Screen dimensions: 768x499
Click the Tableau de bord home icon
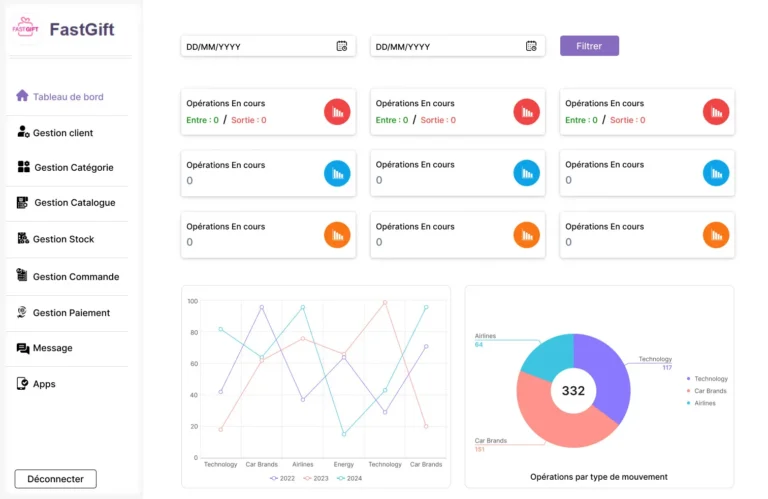[x=22, y=95]
